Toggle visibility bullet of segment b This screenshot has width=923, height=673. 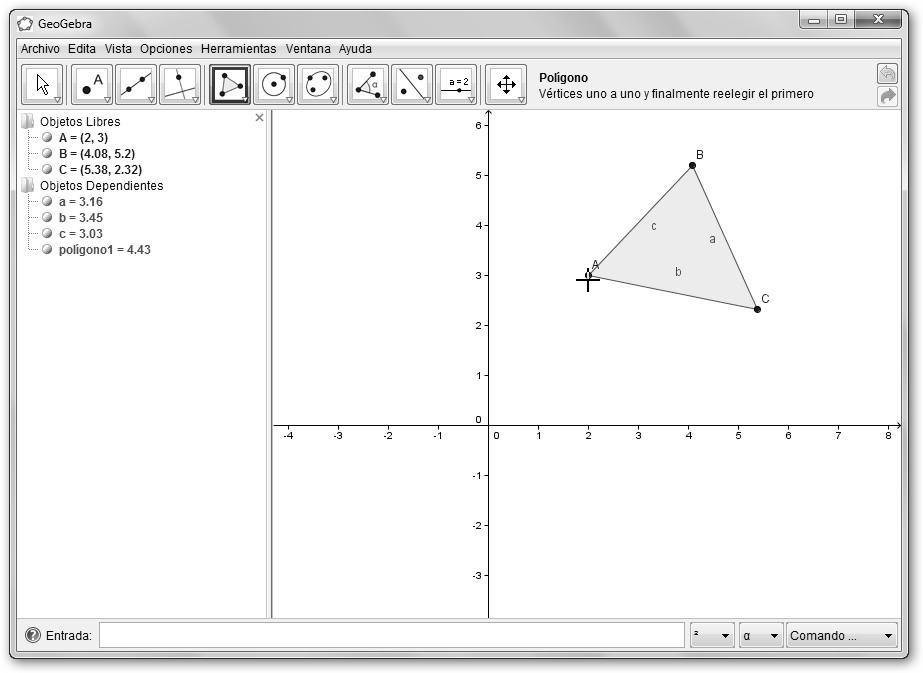tap(47, 218)
